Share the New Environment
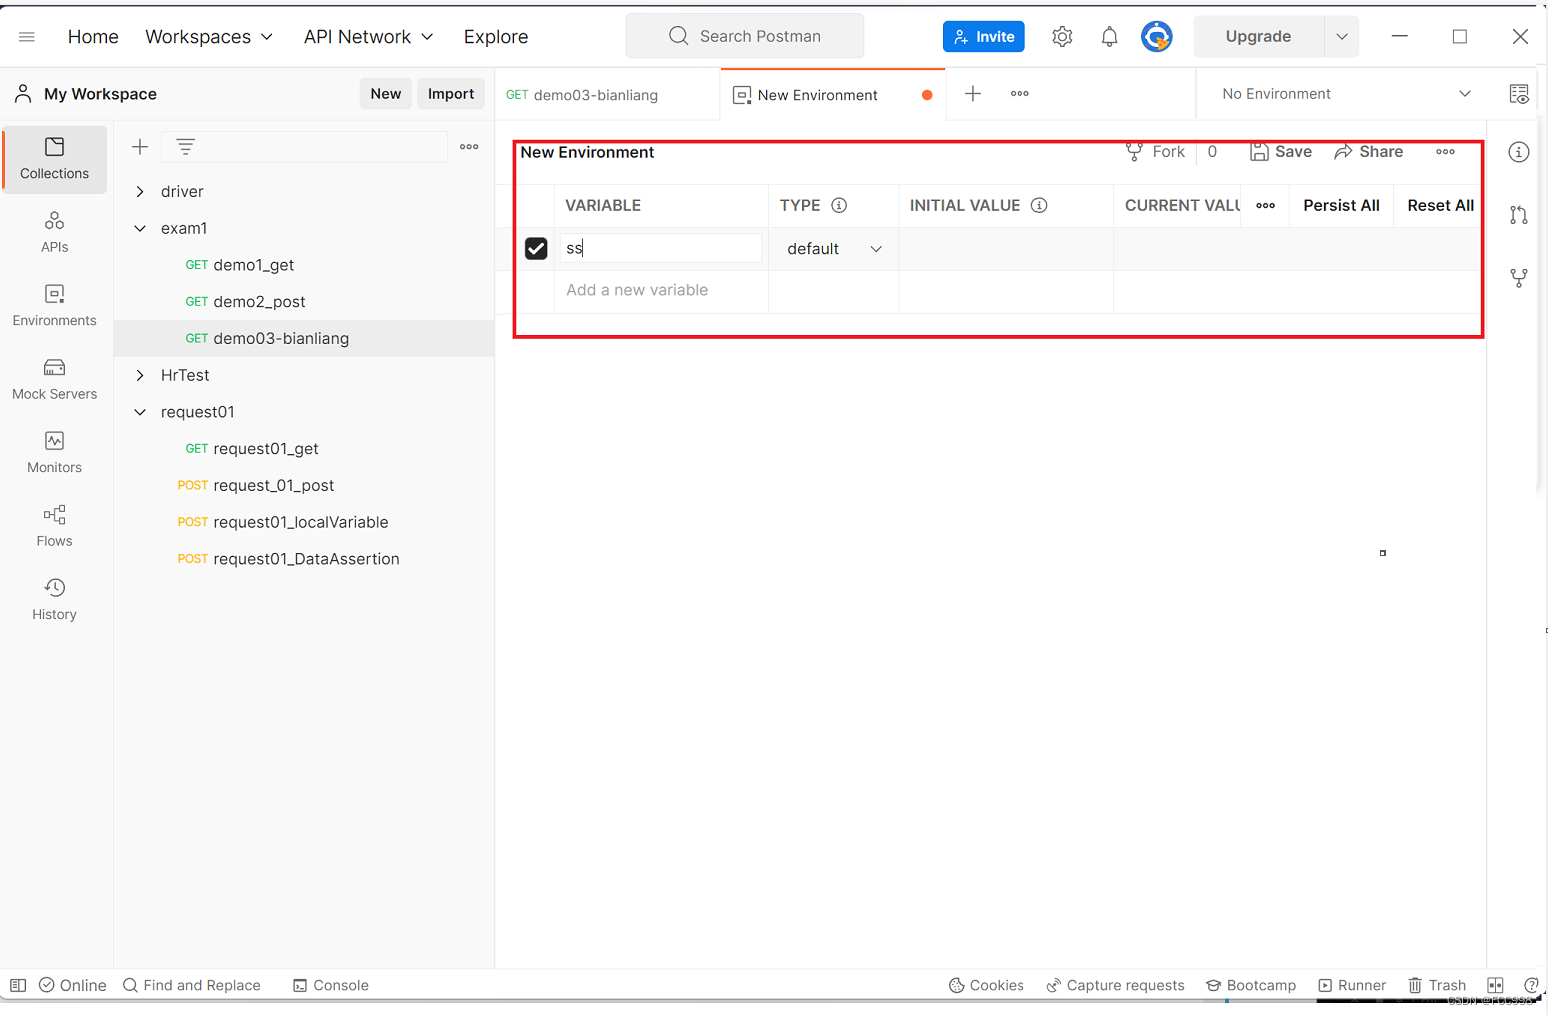Viewport: 1548px width, 1015px height. [1369, 152]
